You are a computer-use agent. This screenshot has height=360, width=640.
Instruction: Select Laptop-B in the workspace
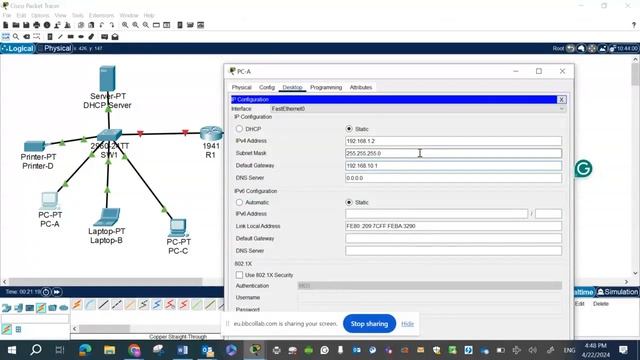click(x=107, y=217)
